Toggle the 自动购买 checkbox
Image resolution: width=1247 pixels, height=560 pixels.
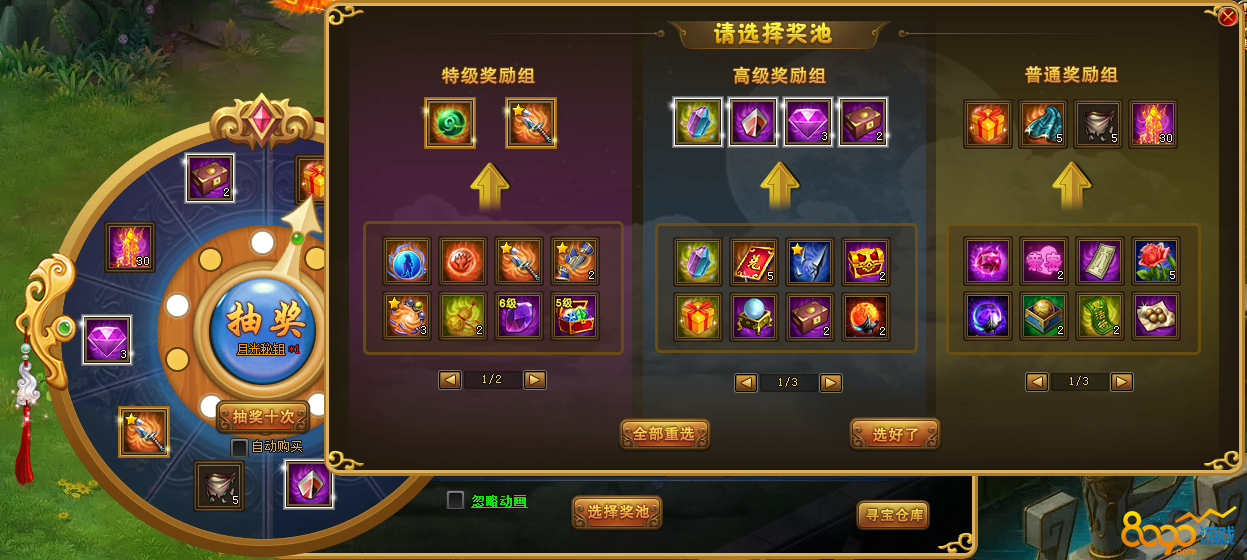[239, 447]
